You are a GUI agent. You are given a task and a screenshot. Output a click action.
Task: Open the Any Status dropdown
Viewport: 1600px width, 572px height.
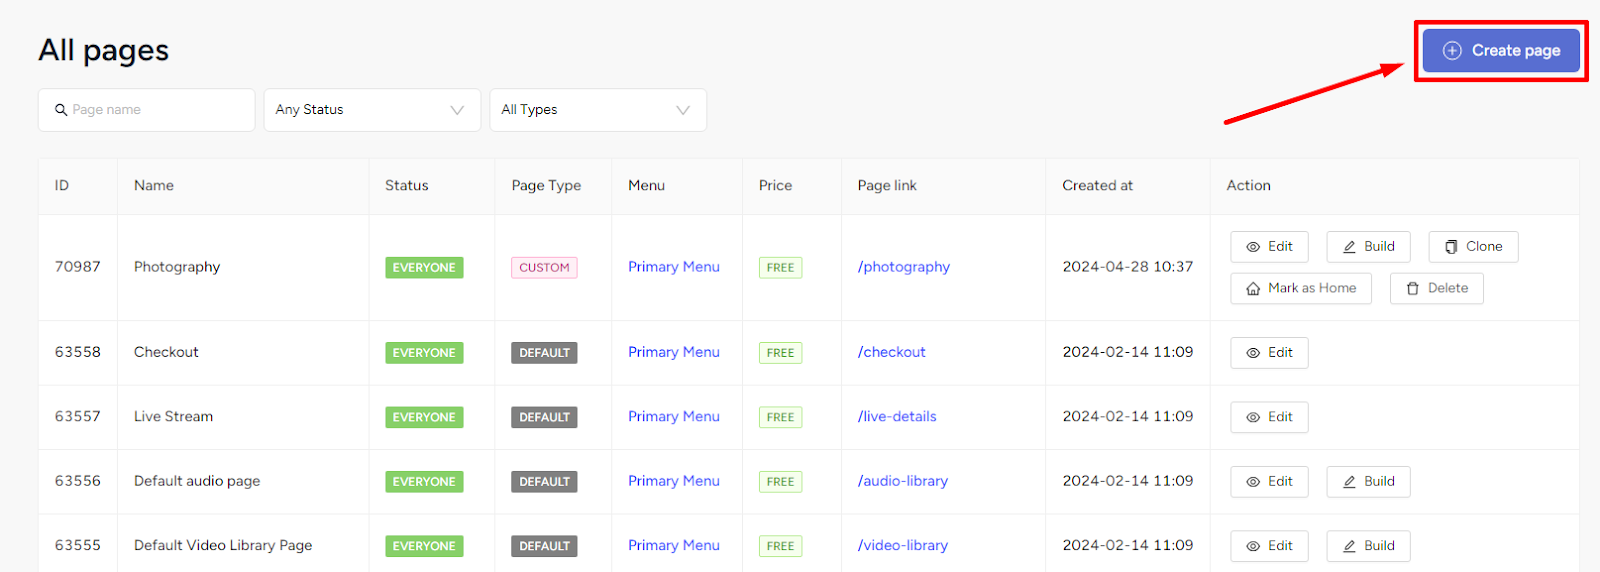pyautogui.click(x=372, y=110)
